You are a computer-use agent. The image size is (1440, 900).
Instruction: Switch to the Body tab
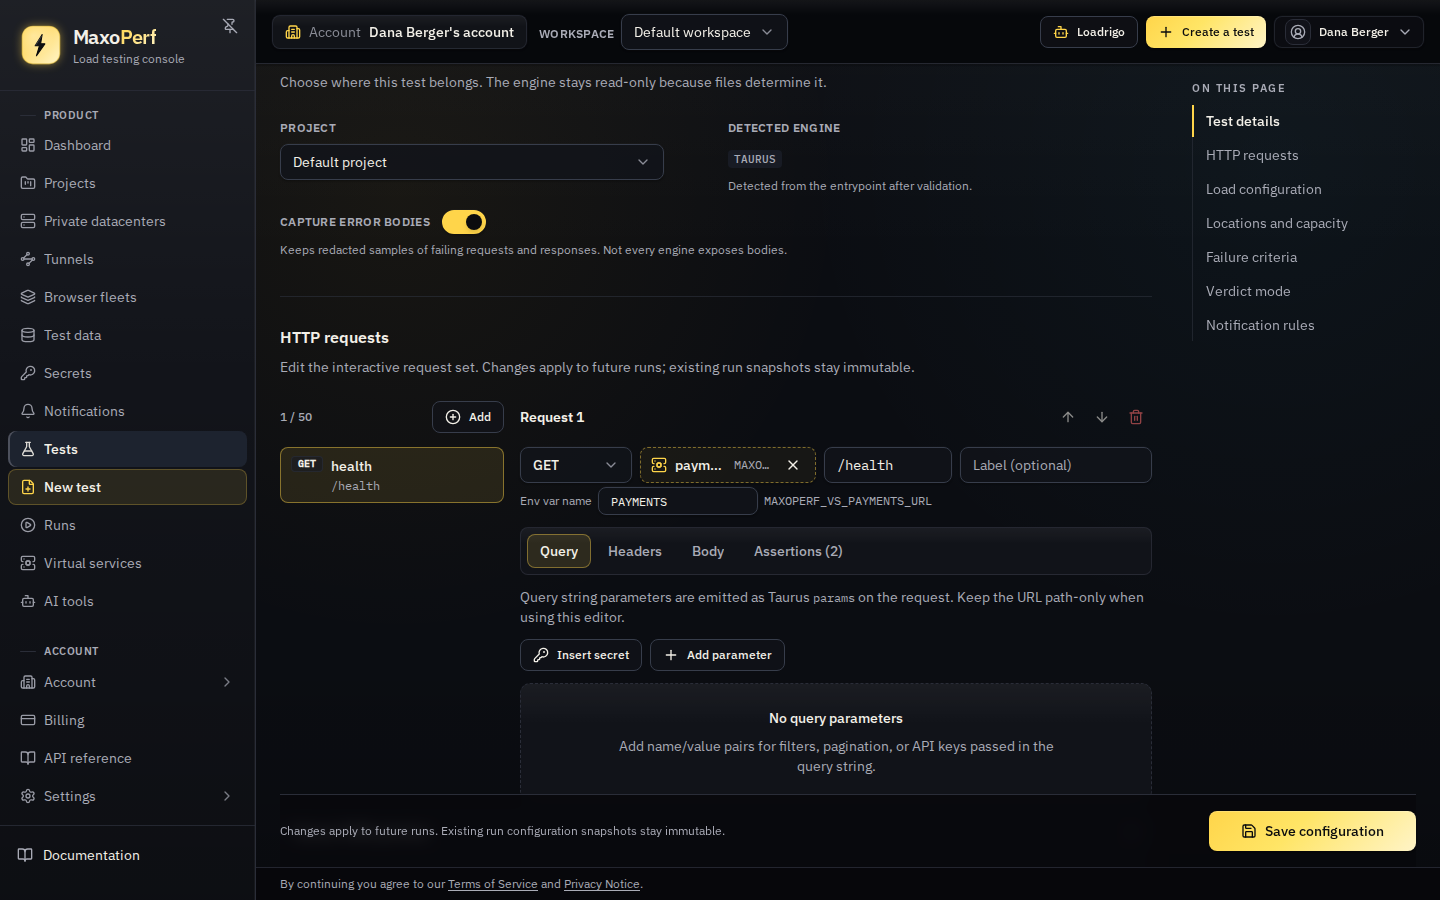[708, 551]
